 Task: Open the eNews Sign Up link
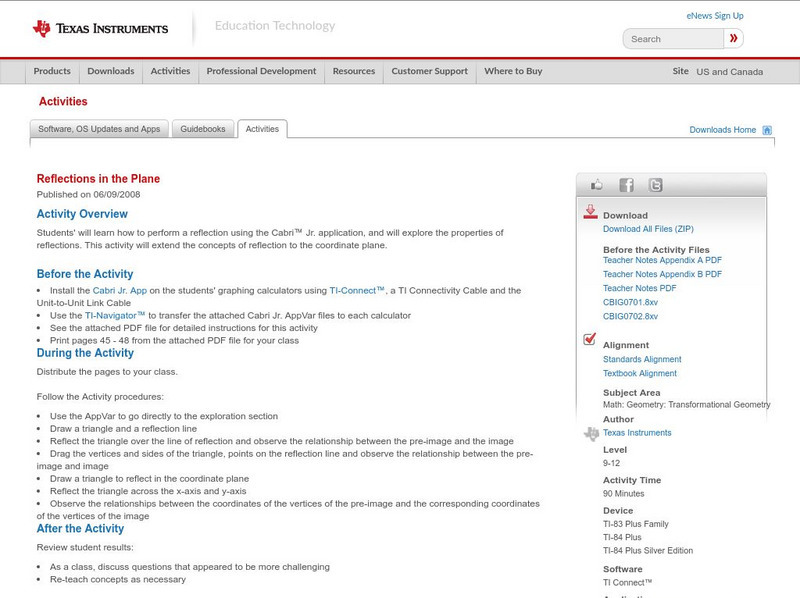click(x=715, y=16)
